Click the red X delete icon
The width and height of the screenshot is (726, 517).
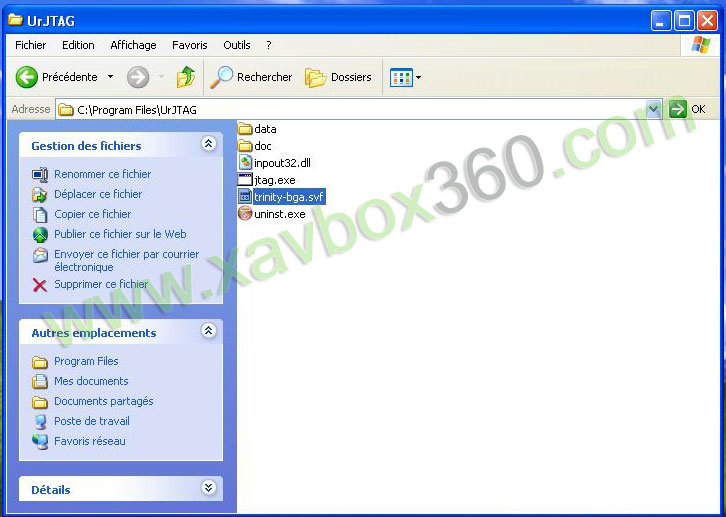click(x=40, y=285)
